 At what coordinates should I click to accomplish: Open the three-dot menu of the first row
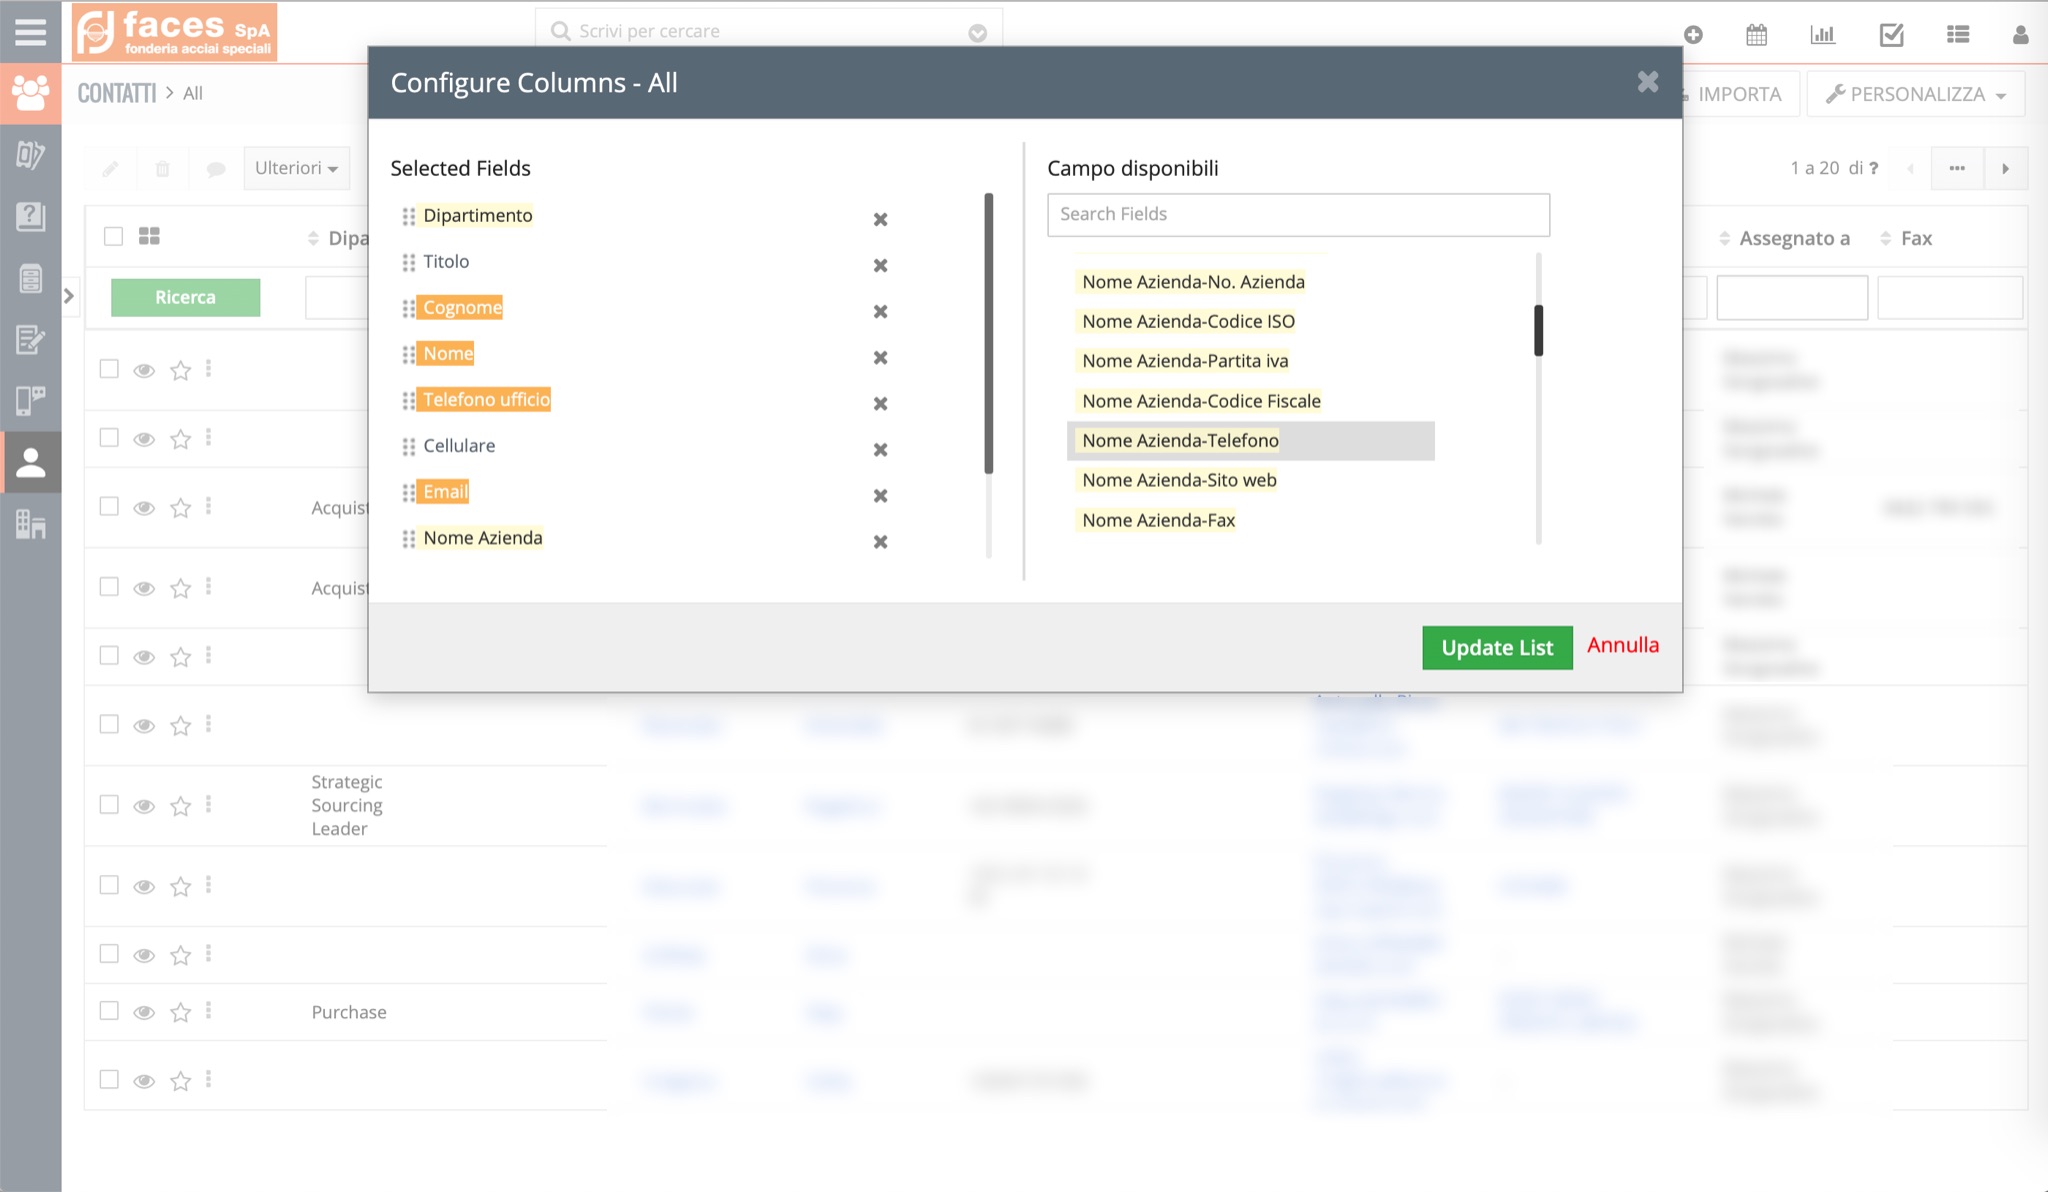[x=208, y=369]
